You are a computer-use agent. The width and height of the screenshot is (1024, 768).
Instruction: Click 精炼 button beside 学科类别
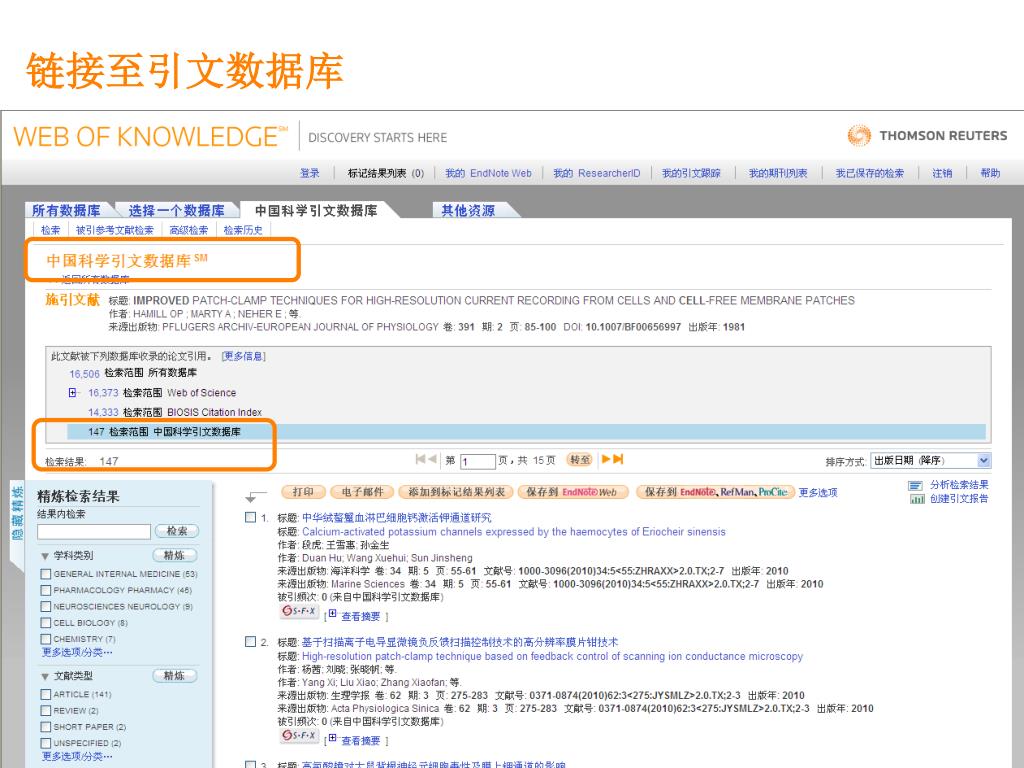click(x=174, y=555)
